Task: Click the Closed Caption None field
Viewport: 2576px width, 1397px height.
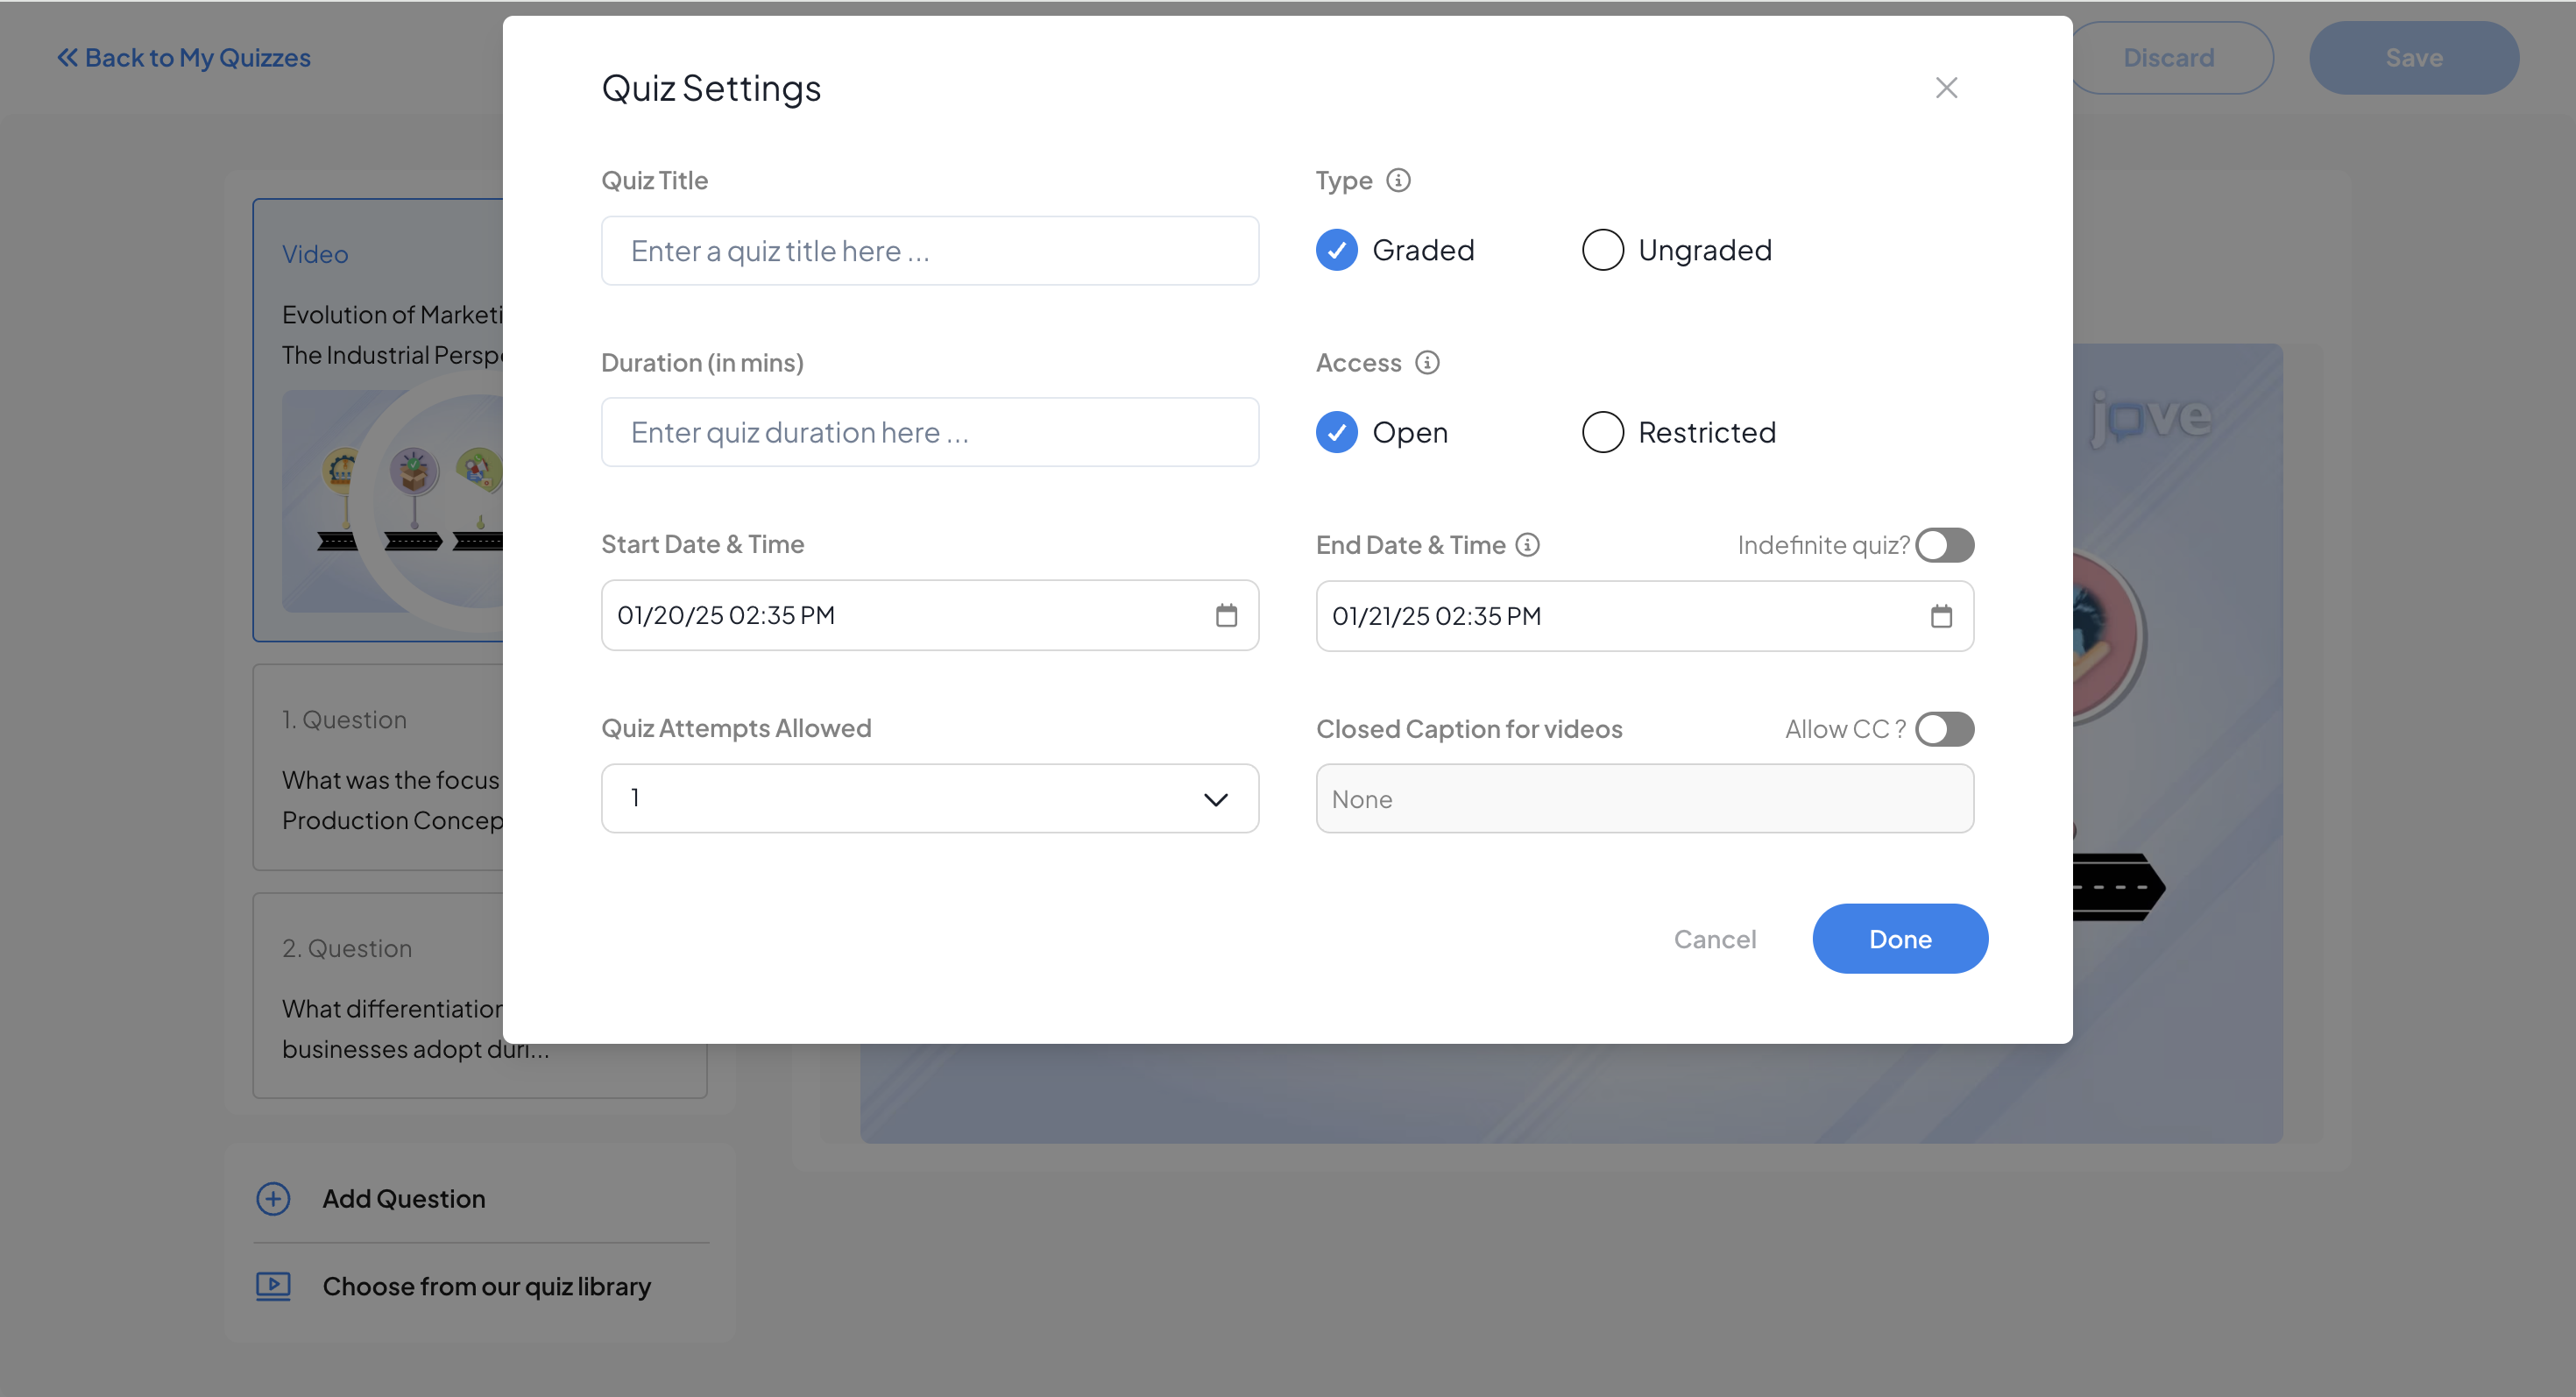Action: tap(1644, 798)
